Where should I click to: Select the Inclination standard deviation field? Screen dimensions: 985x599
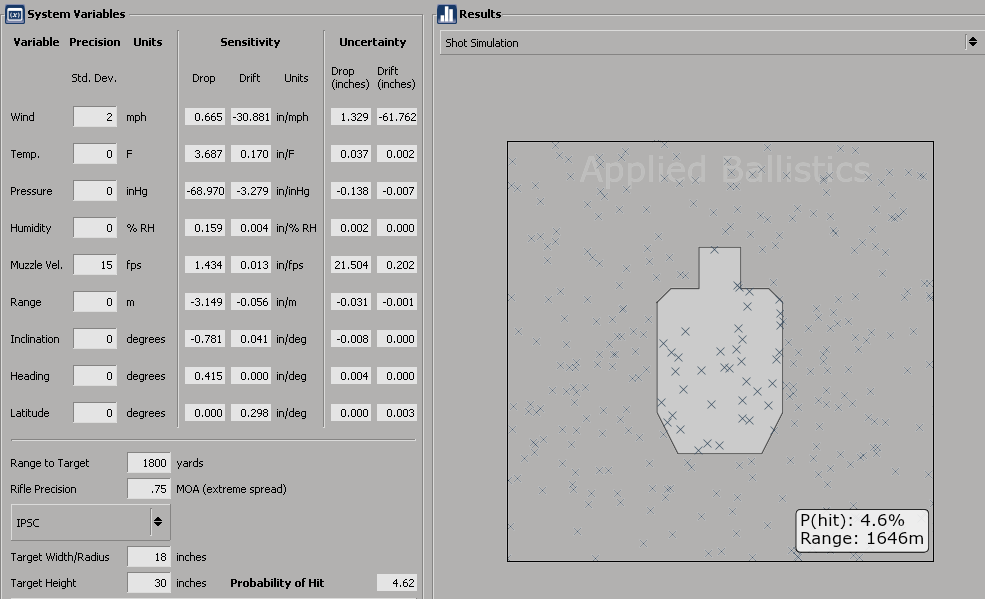pos(95,339)
